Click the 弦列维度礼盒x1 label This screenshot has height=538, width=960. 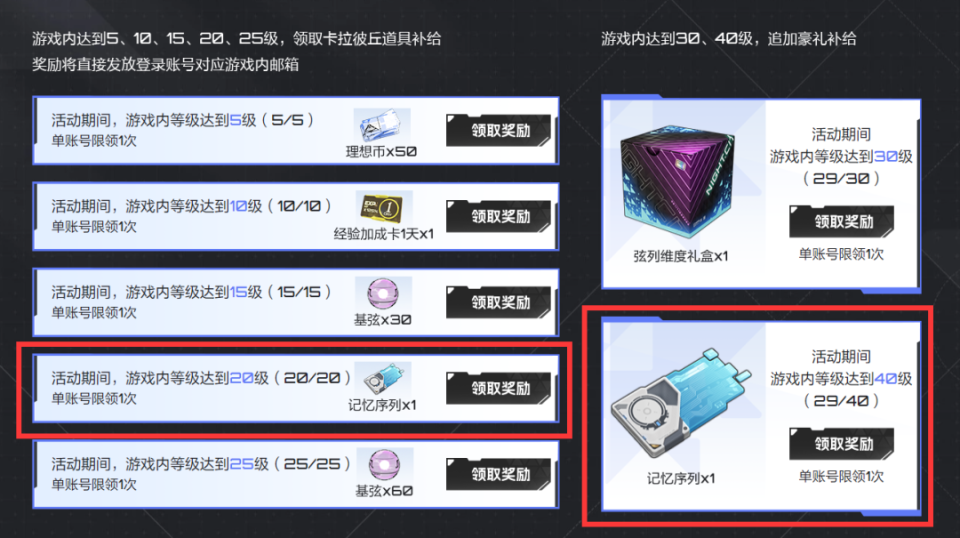pos(680,256)
